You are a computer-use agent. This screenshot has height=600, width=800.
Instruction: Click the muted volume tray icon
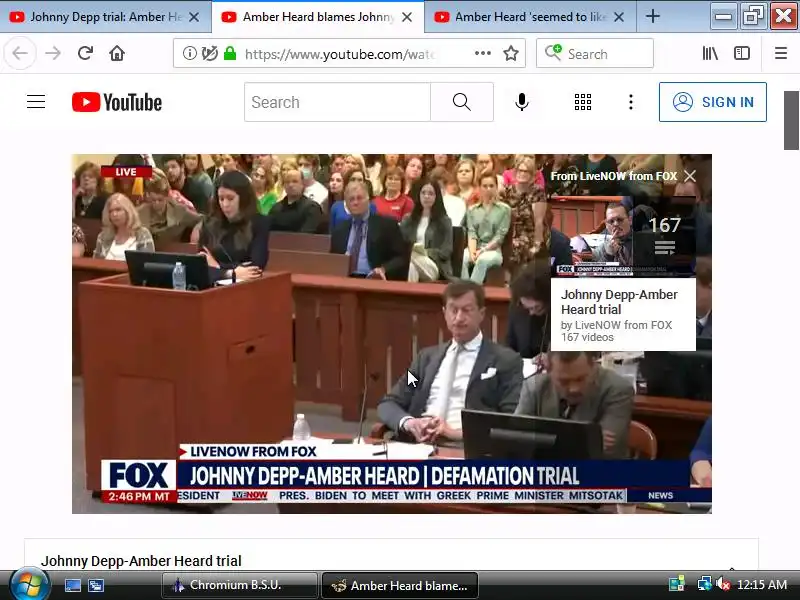tap(723, 584)
